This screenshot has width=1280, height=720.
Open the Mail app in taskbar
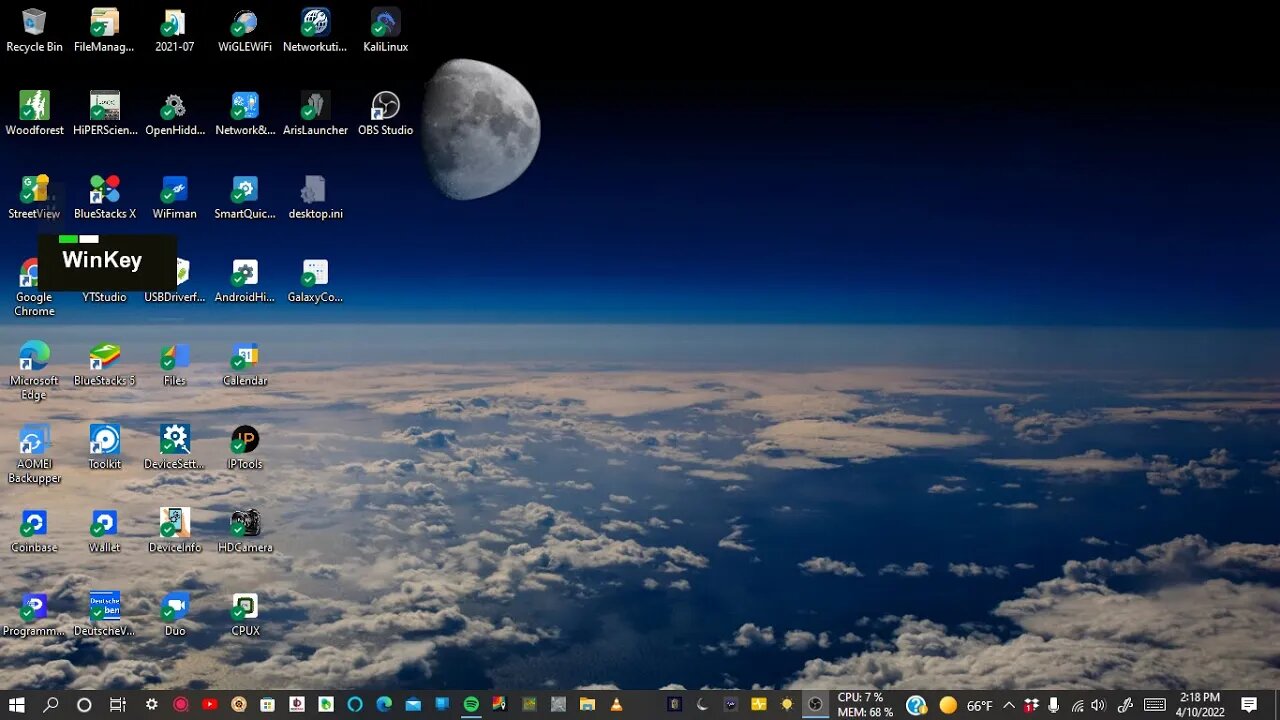413,705
